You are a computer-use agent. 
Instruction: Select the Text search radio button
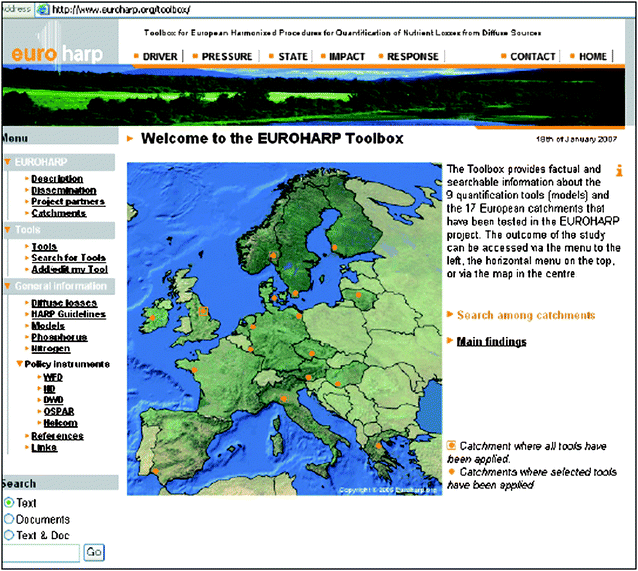click(x=9, y=503)
